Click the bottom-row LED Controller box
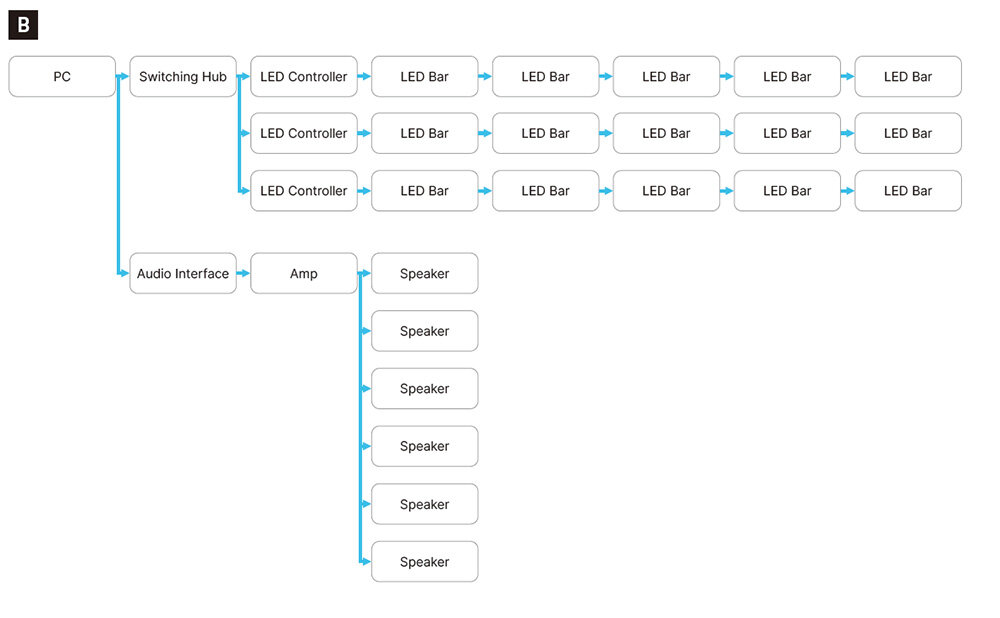The image size is (1000, 618). tap(304, 191)
